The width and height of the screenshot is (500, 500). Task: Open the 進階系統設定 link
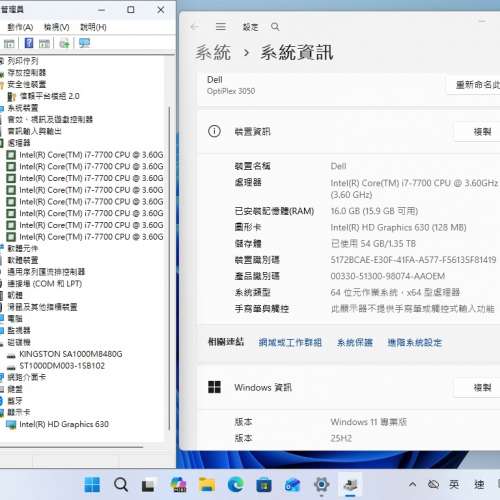pyautogui.click(x=415, y=343)
